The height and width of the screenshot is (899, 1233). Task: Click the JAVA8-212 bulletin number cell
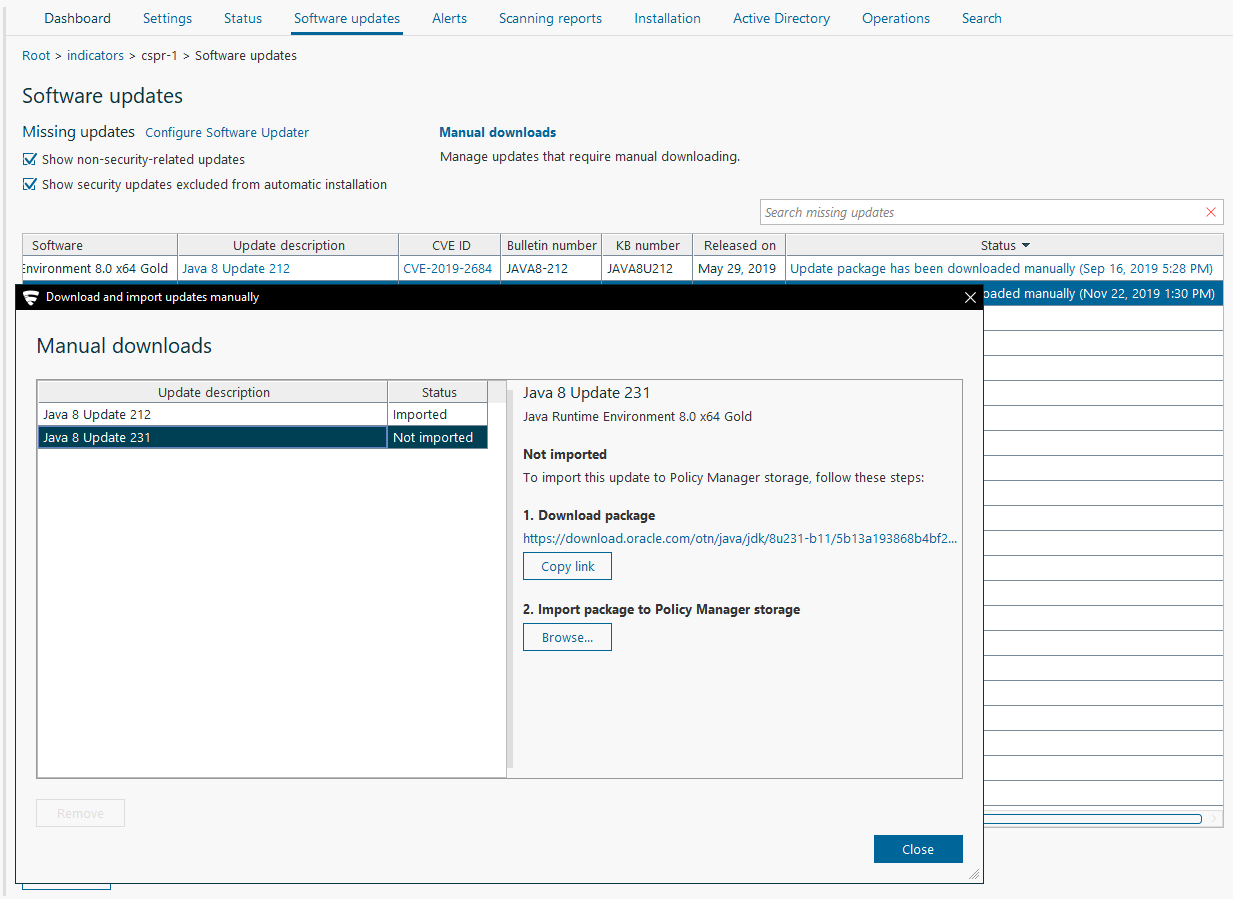click(x=551, y=269)
